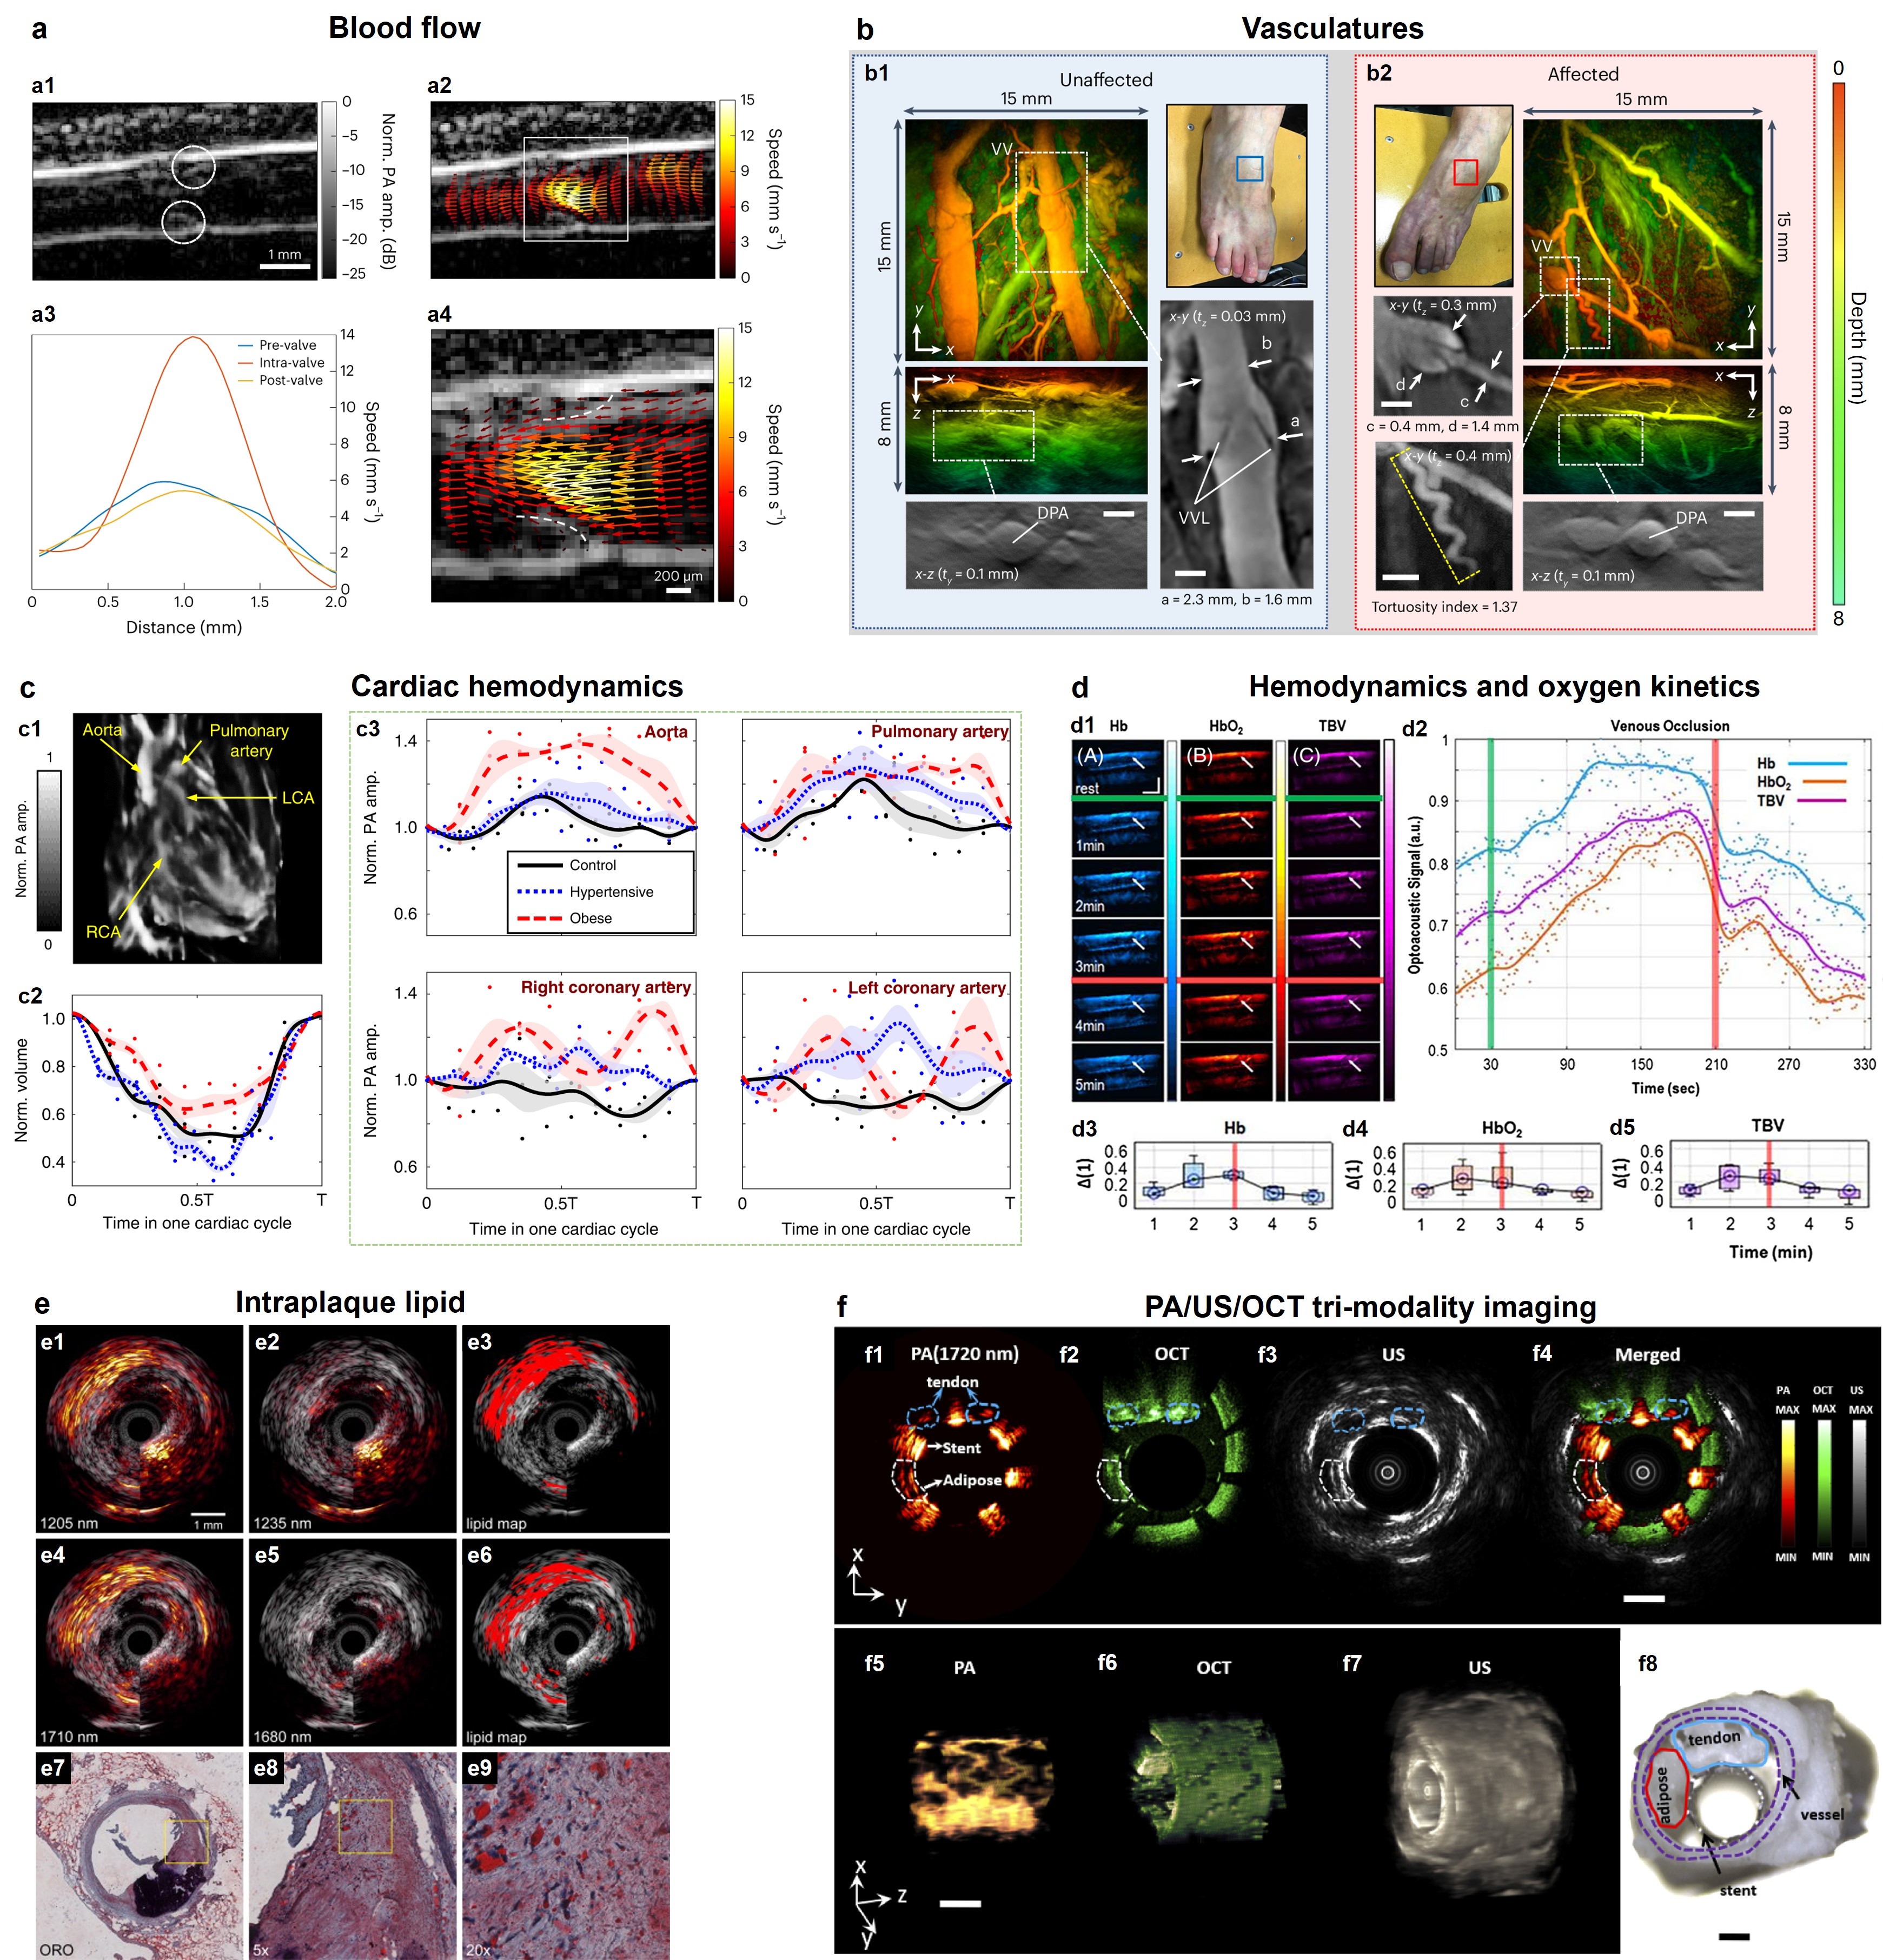Image resolution: width=1883 pixels, height=1960 pixels.
Task: Click the Vasculatures section title
Action: (x=1332, y=28)
